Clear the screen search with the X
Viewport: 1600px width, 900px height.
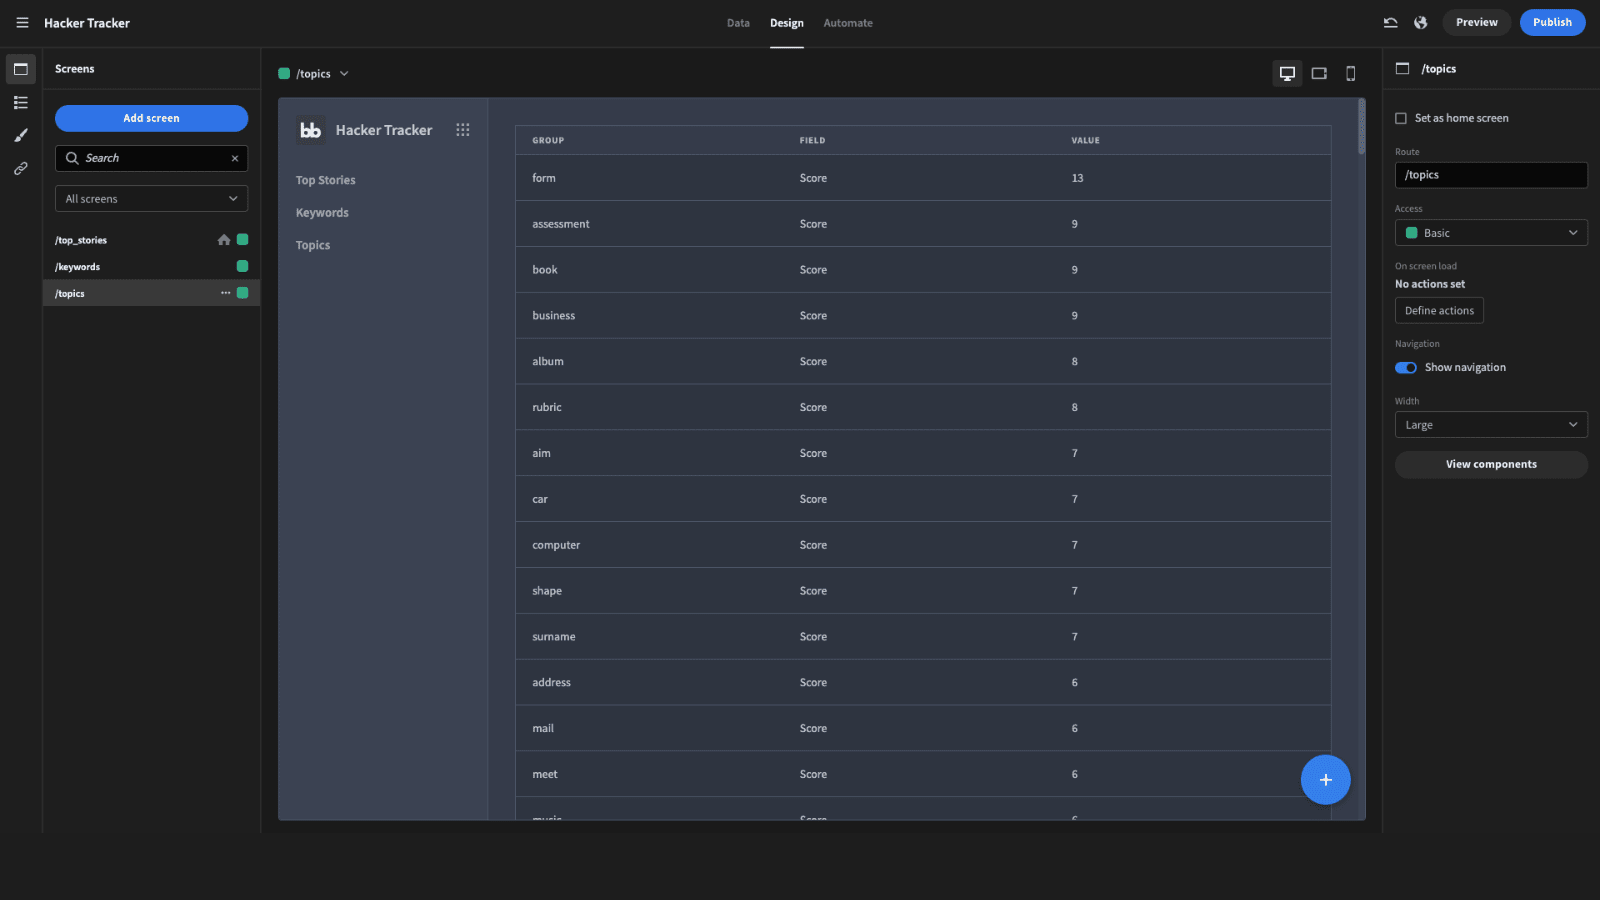(235, 158)
